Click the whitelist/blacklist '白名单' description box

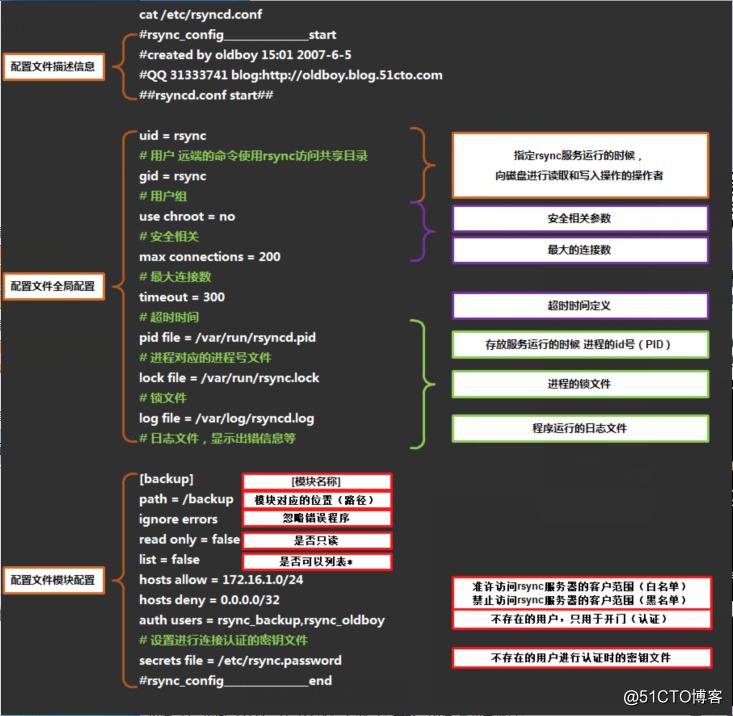[x=581, y=593]
